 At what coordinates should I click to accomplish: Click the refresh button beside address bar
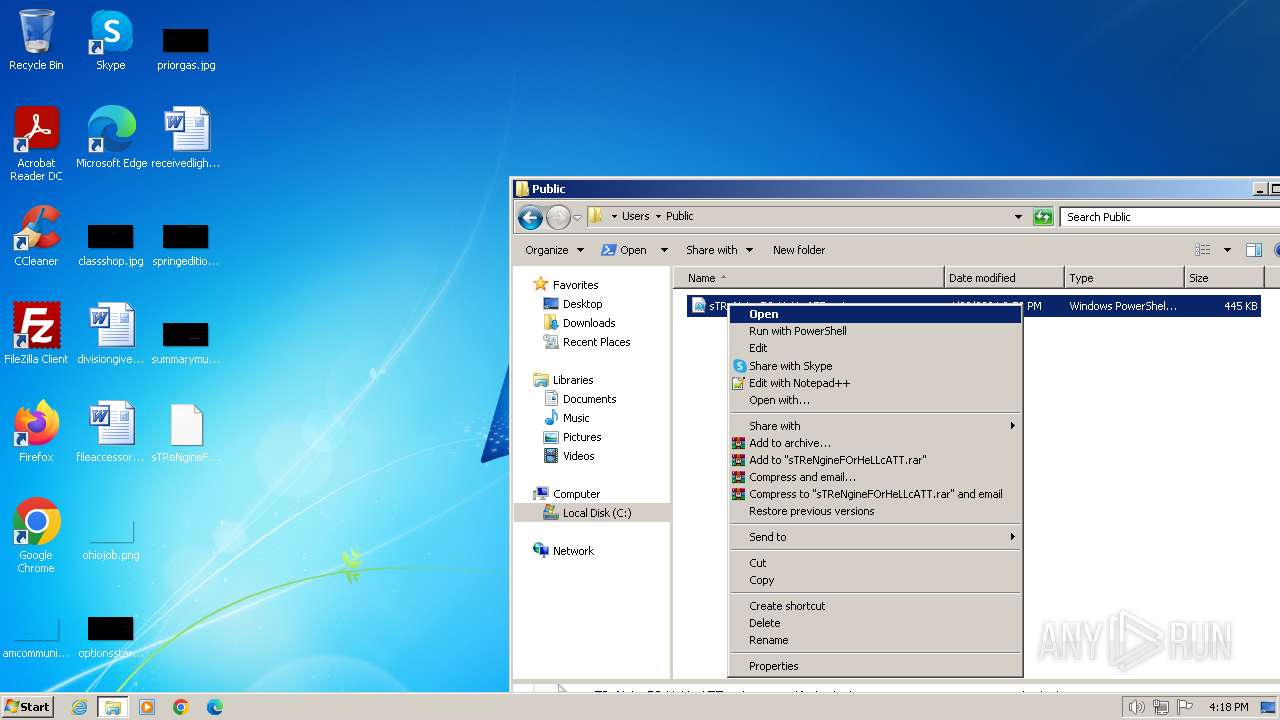(x=1043, y=217)
